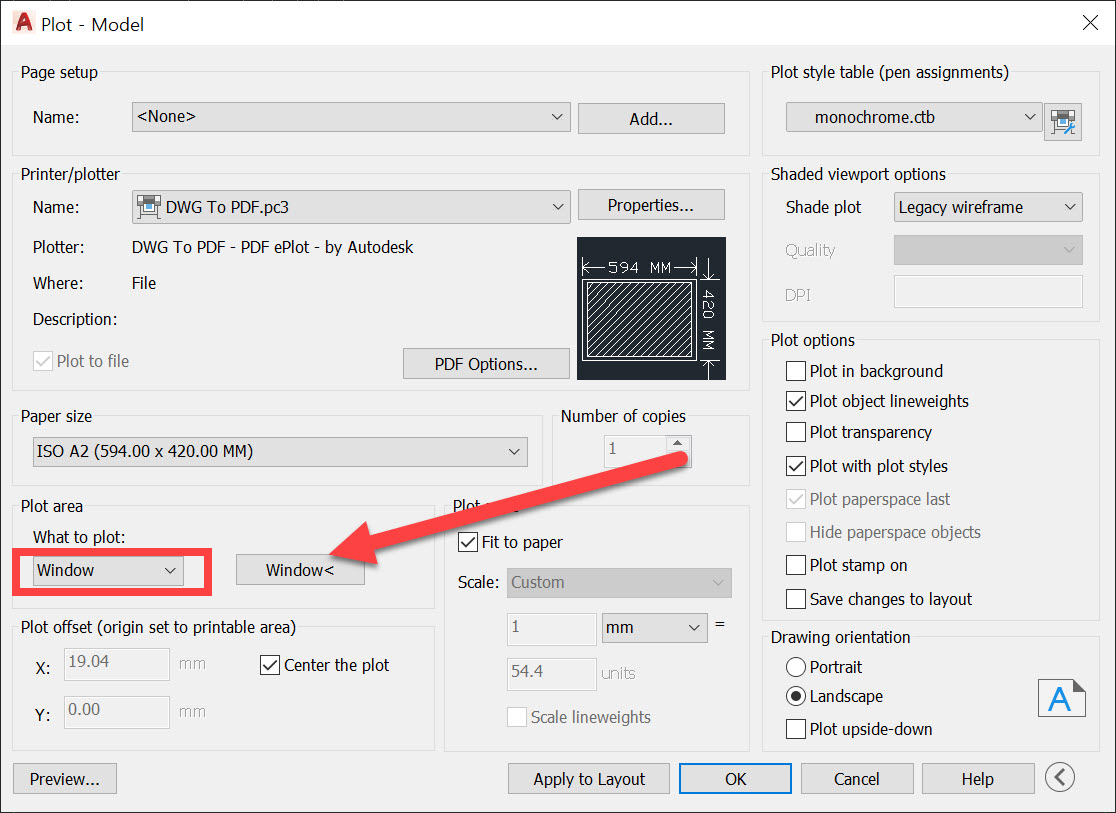This screenshot has height=813, width=1116.
Task: Click the Preview... button
Action: click(65, 779)
